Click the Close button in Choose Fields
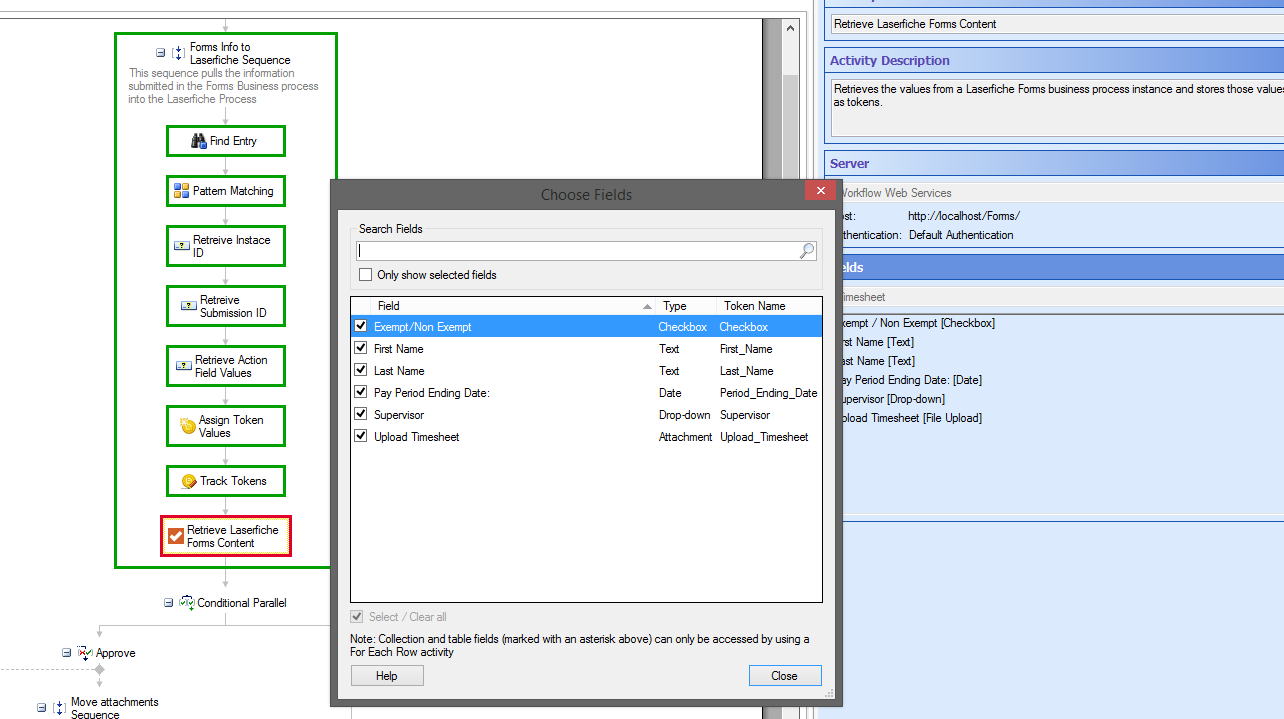The image size is (1284, 719). [x=785, y=676]
